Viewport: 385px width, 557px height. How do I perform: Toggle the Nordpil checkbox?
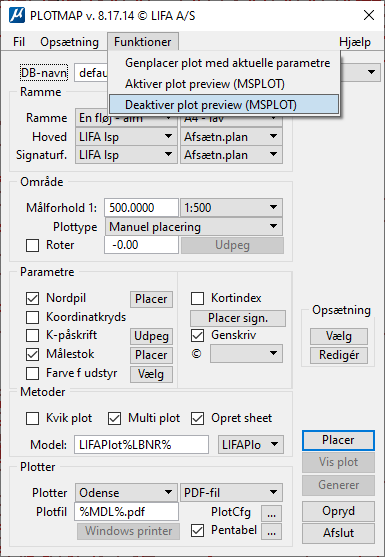[33, 298]
